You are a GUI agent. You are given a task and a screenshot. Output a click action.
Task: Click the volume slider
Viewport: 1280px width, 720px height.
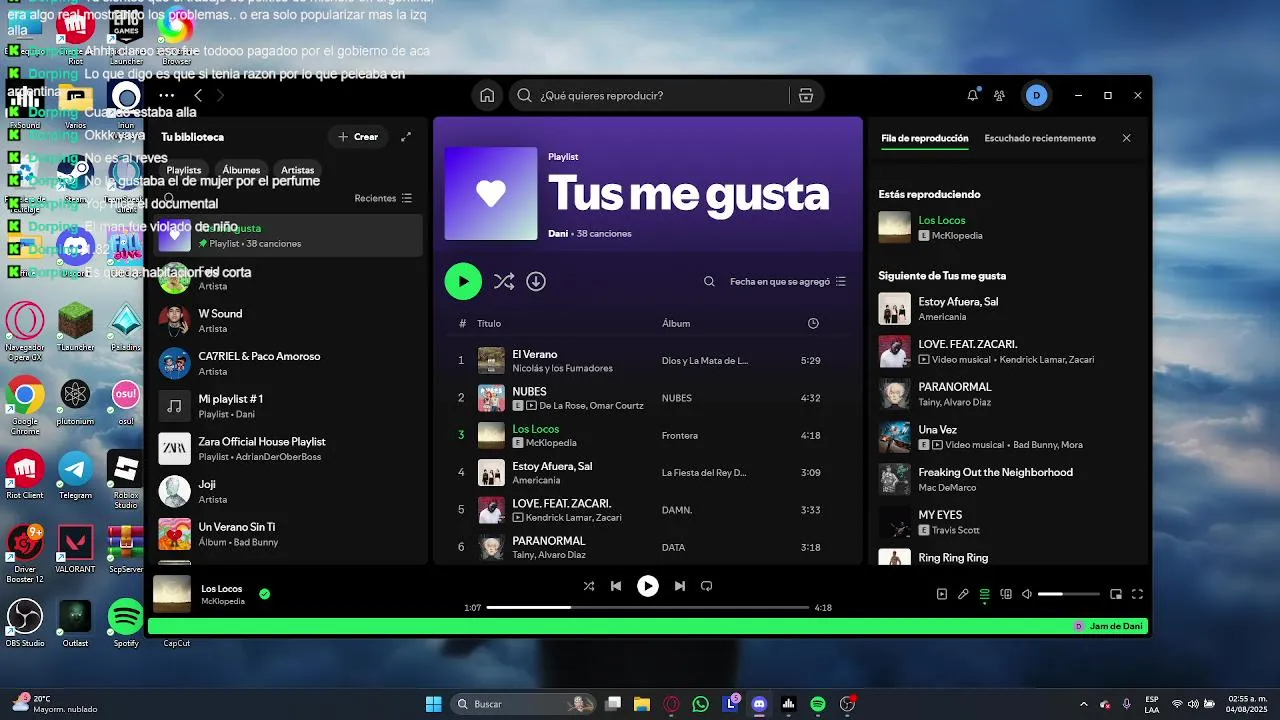(1068, 594)
